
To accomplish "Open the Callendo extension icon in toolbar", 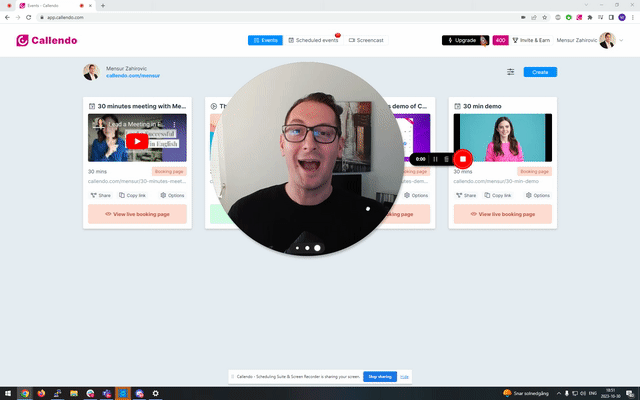I will (x=579, y=17).
